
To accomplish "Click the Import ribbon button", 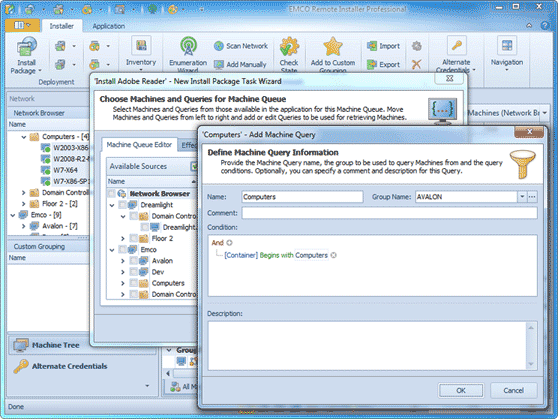I will [383, 46].
